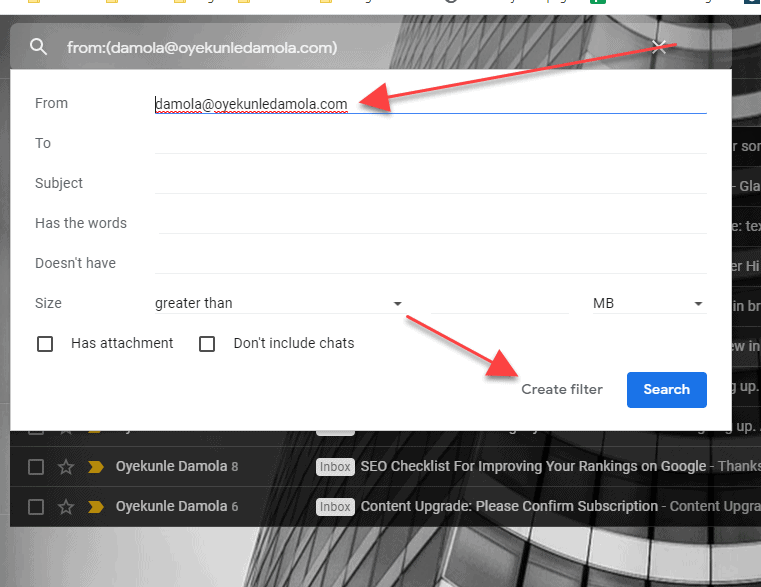Viewport: 761px width, 587px height.
Task: Click the Create filter button
Action: click(562, 389)
